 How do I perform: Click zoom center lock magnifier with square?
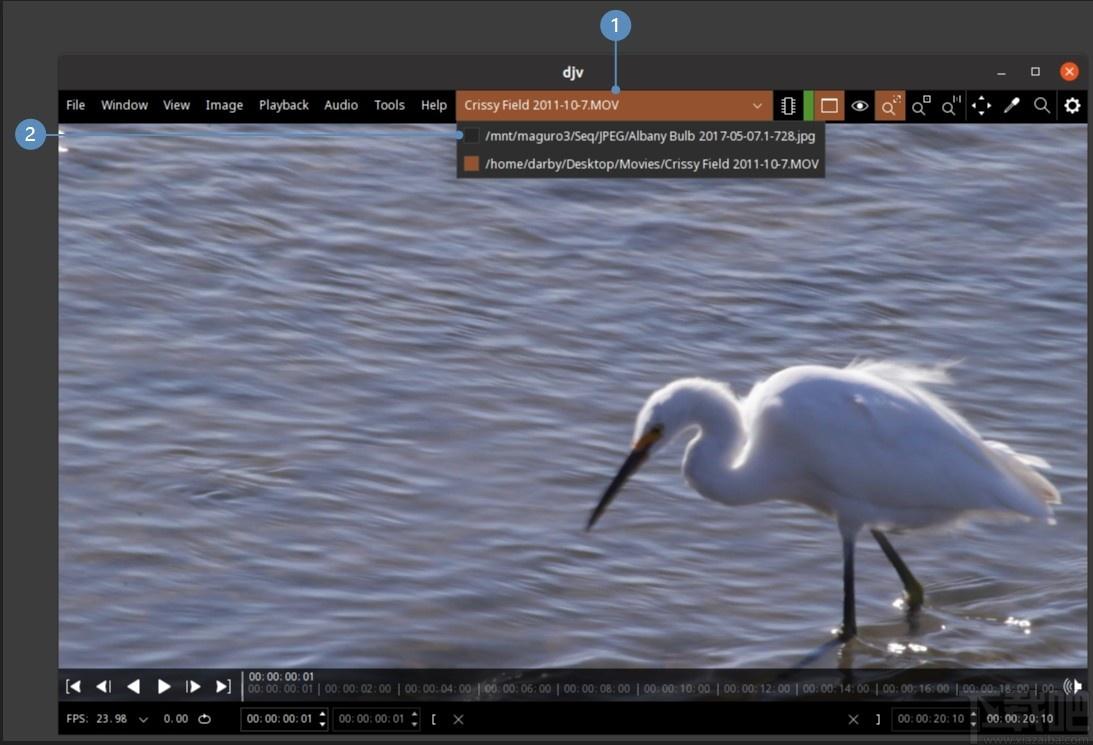tap(921, 106)
